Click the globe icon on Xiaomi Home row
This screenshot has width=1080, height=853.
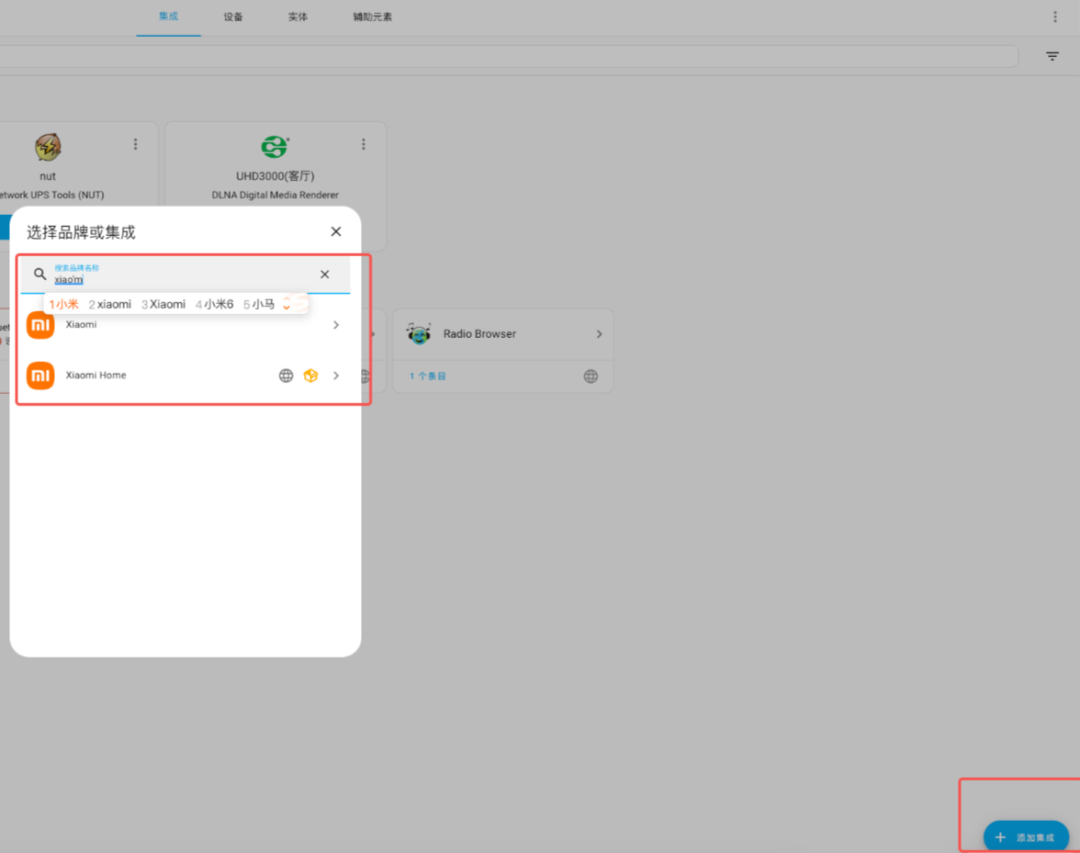coord(285,376)
